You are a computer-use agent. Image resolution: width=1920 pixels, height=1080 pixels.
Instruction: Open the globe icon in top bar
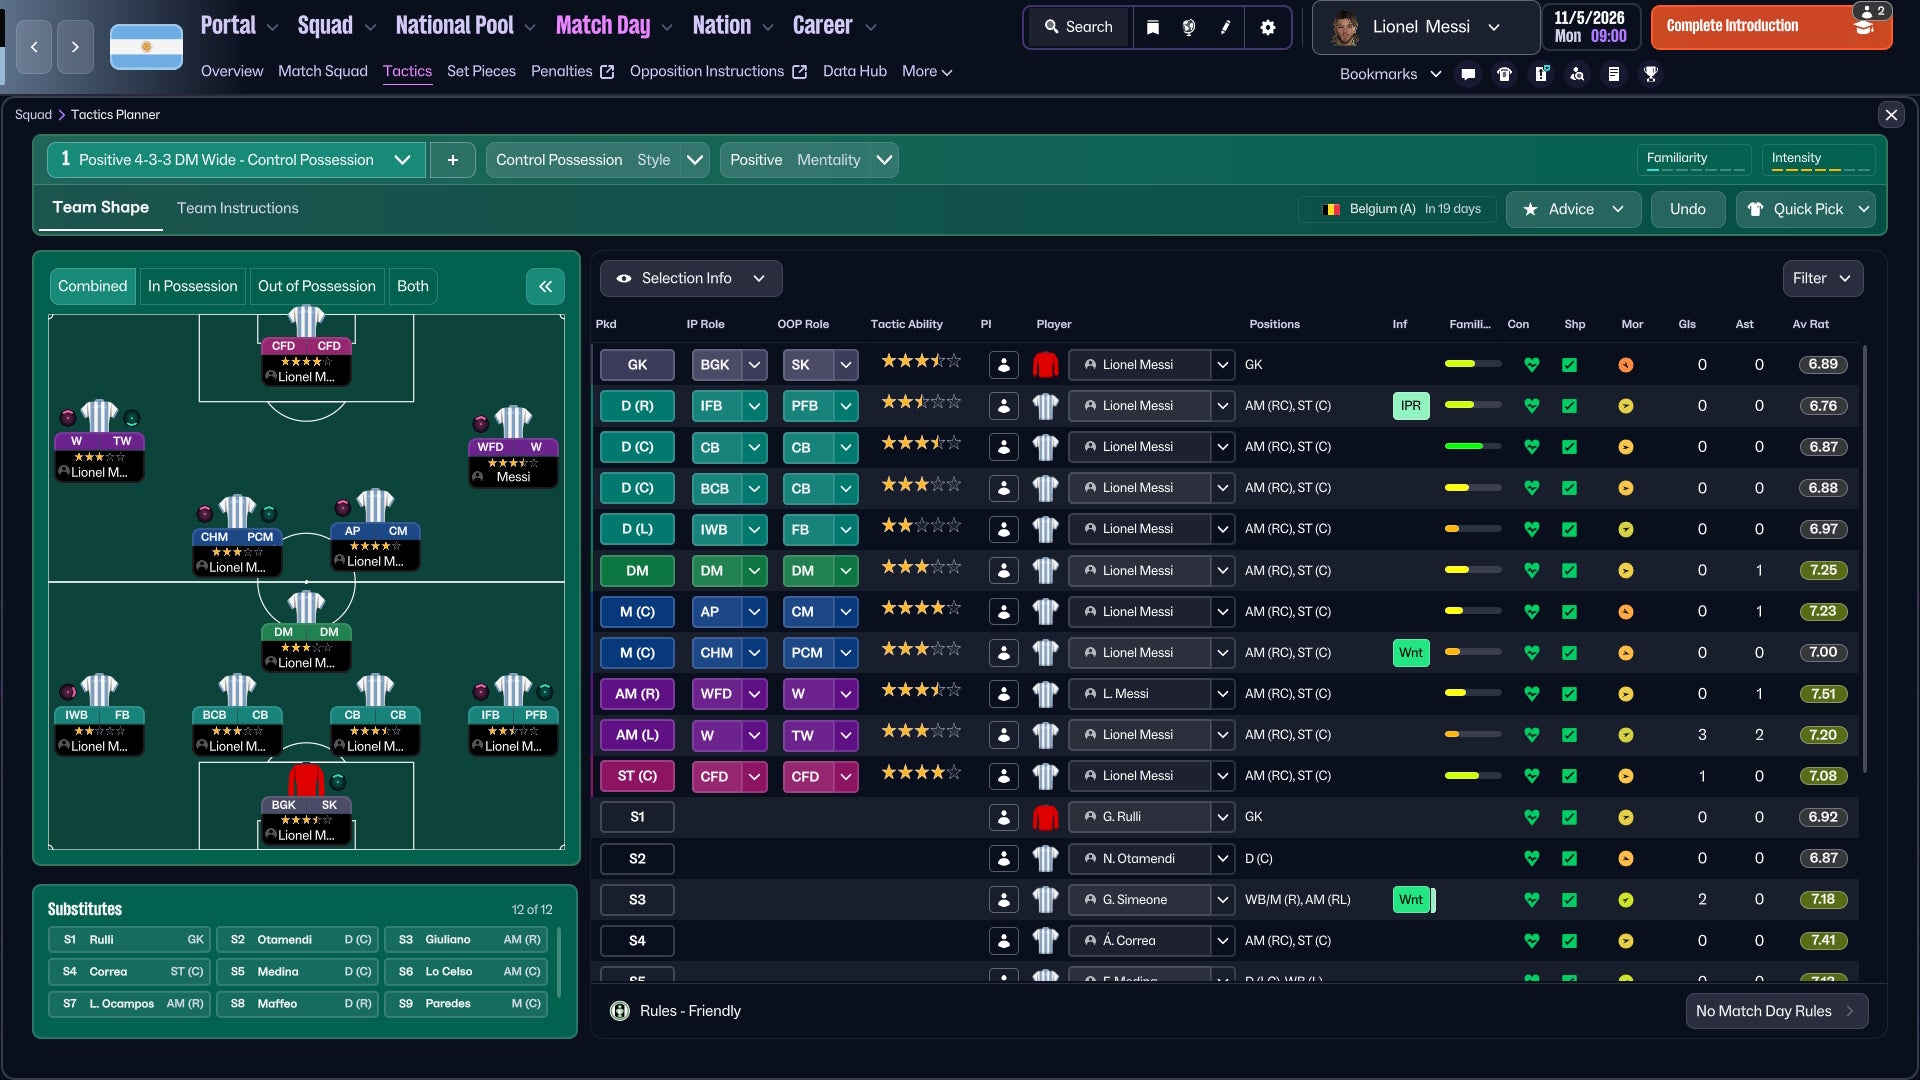(x=1189, y=27)
